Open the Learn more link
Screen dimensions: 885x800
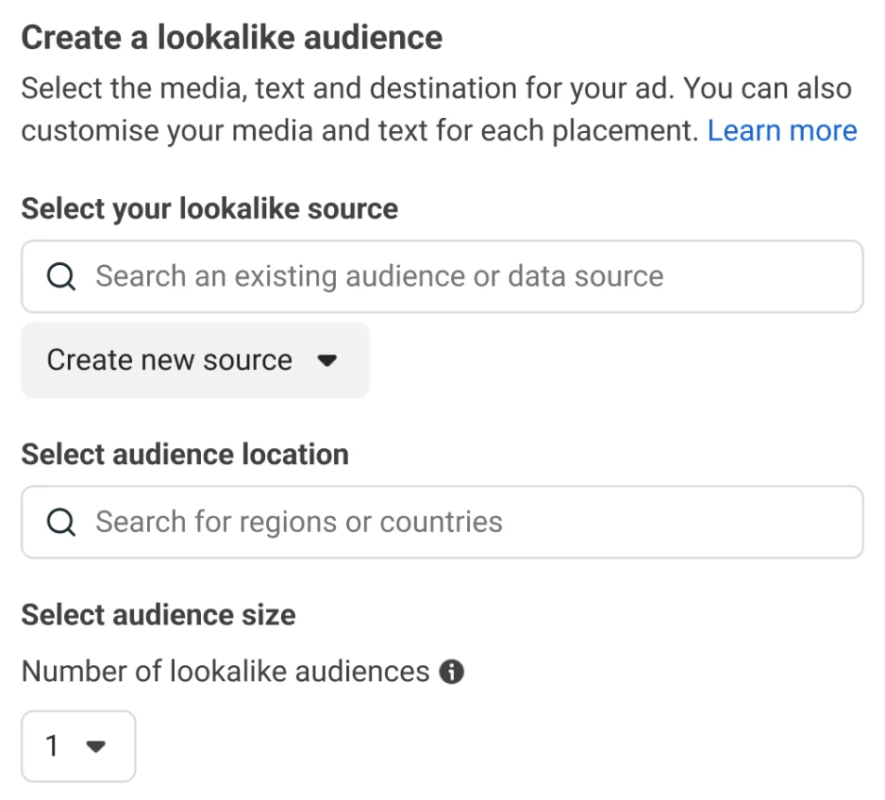coord(782,131)
